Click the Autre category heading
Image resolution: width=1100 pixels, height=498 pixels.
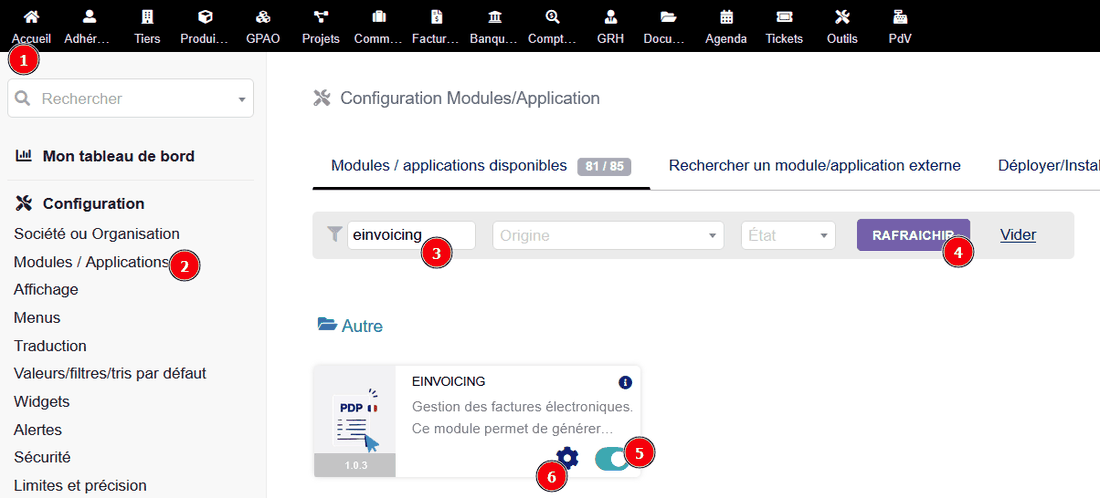[x=362, y=326]
